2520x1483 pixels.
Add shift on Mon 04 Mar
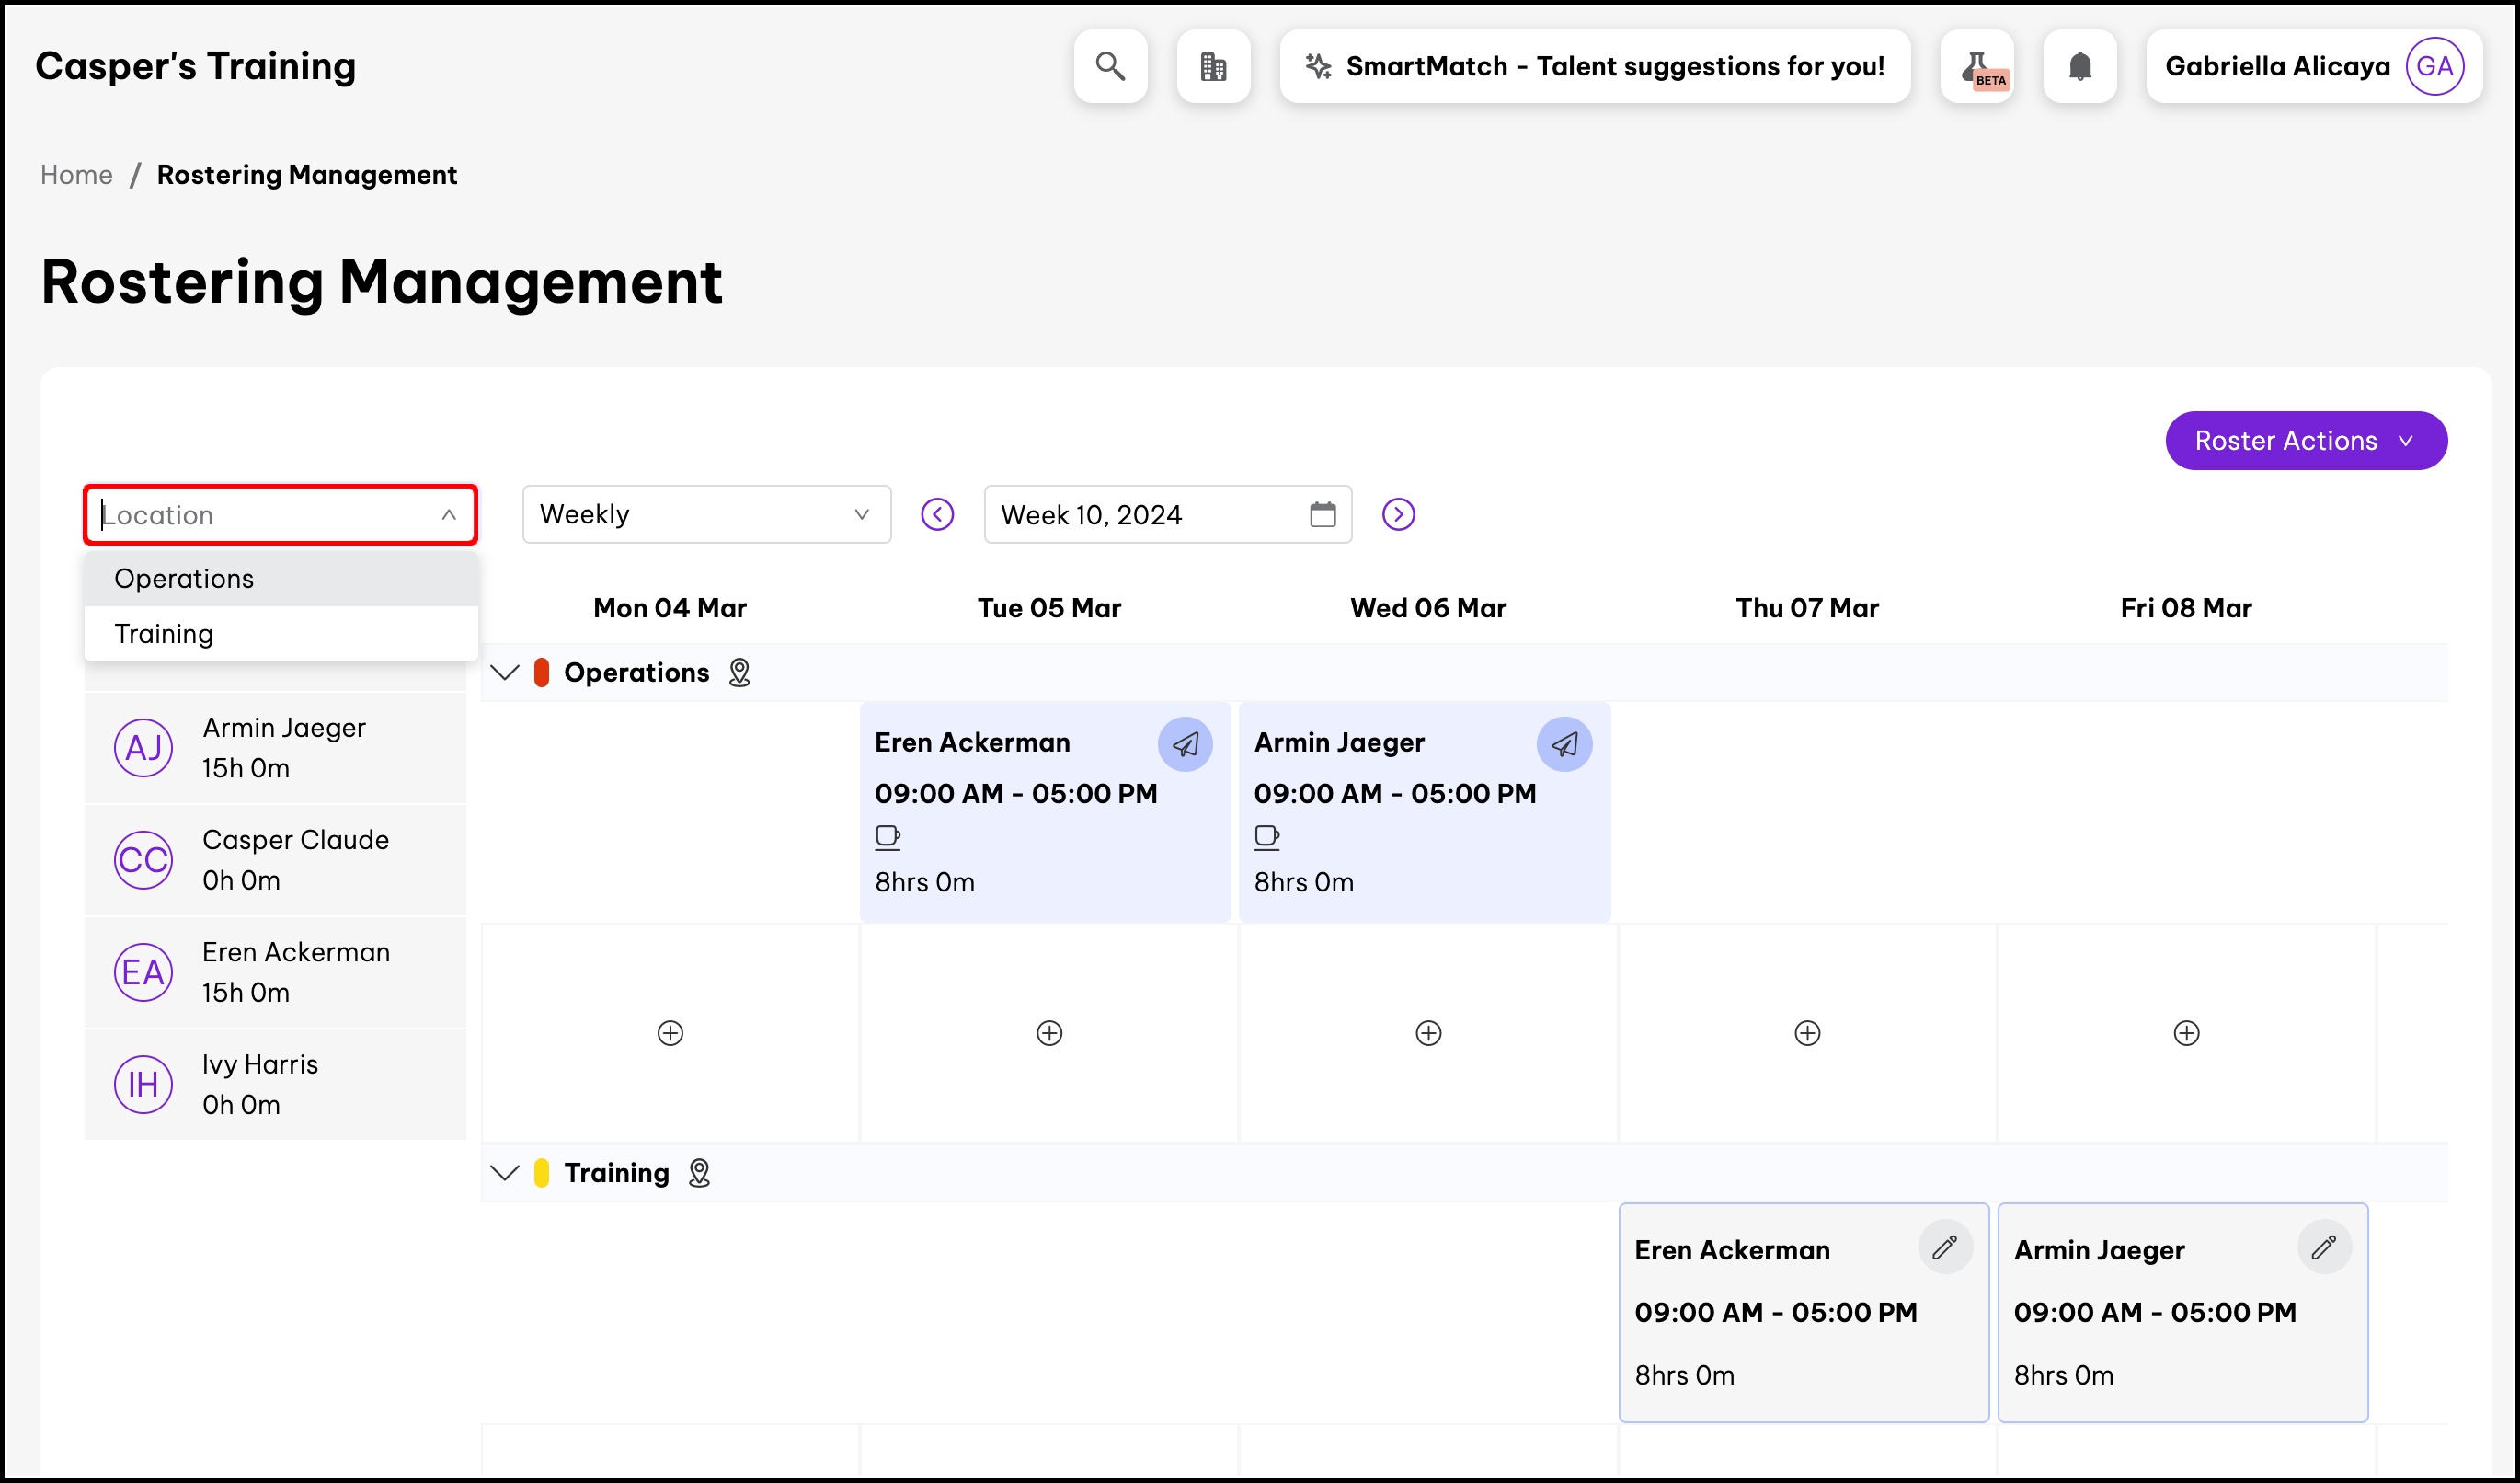[x=670, y=1033]
